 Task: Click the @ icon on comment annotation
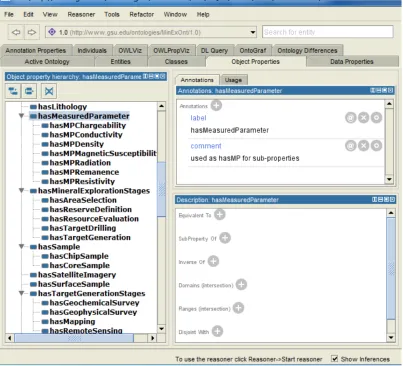(x=351, y=146)
